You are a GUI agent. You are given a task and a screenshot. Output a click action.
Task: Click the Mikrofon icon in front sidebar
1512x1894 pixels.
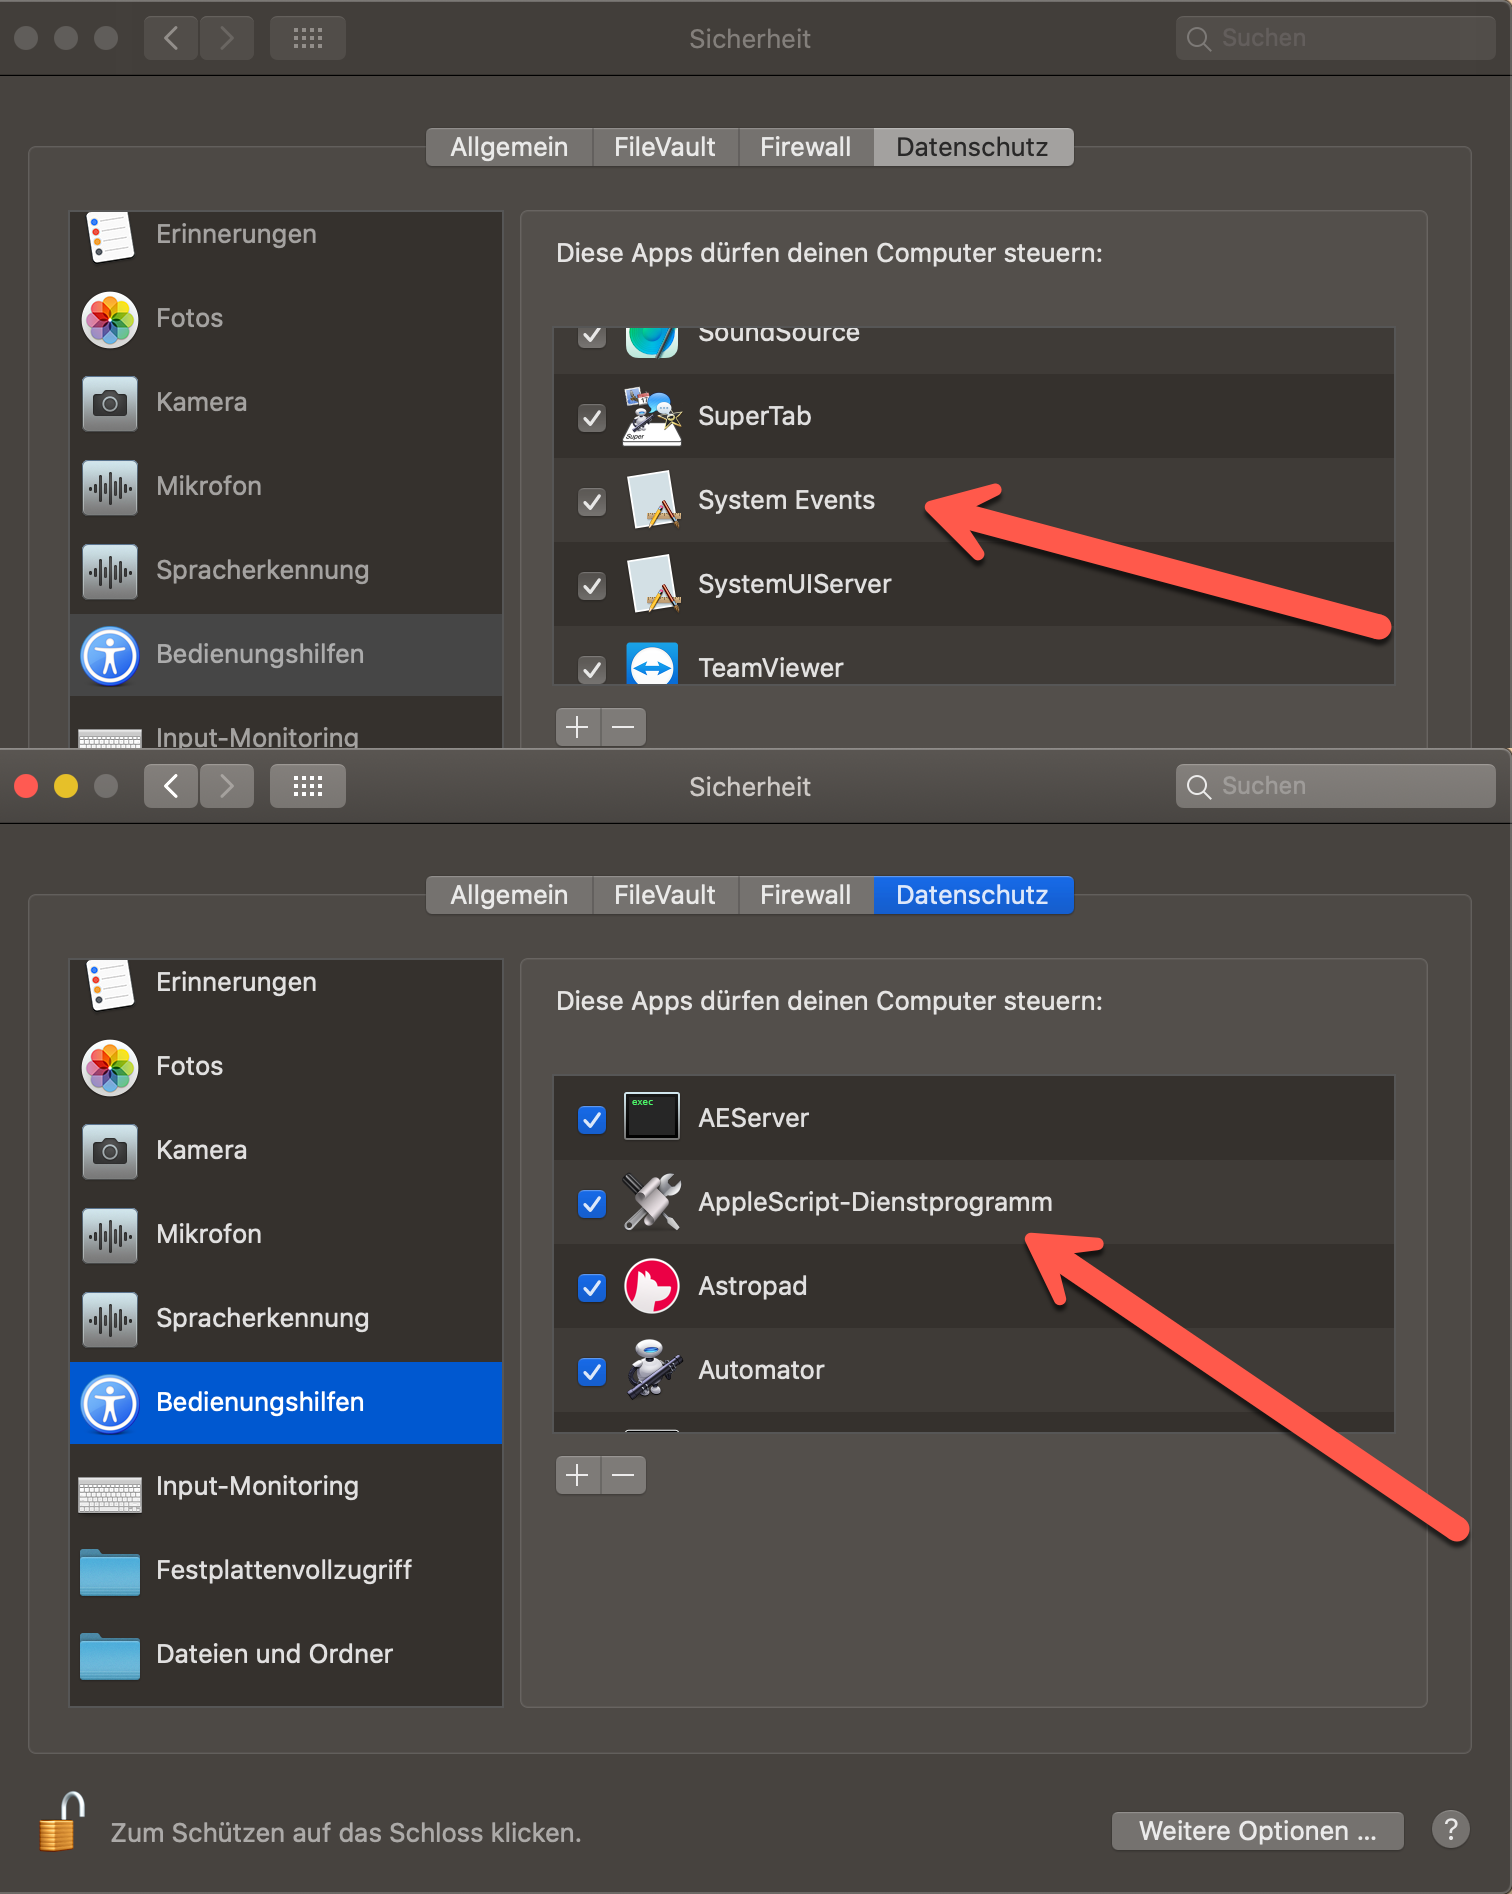(x=110, y=1235)
